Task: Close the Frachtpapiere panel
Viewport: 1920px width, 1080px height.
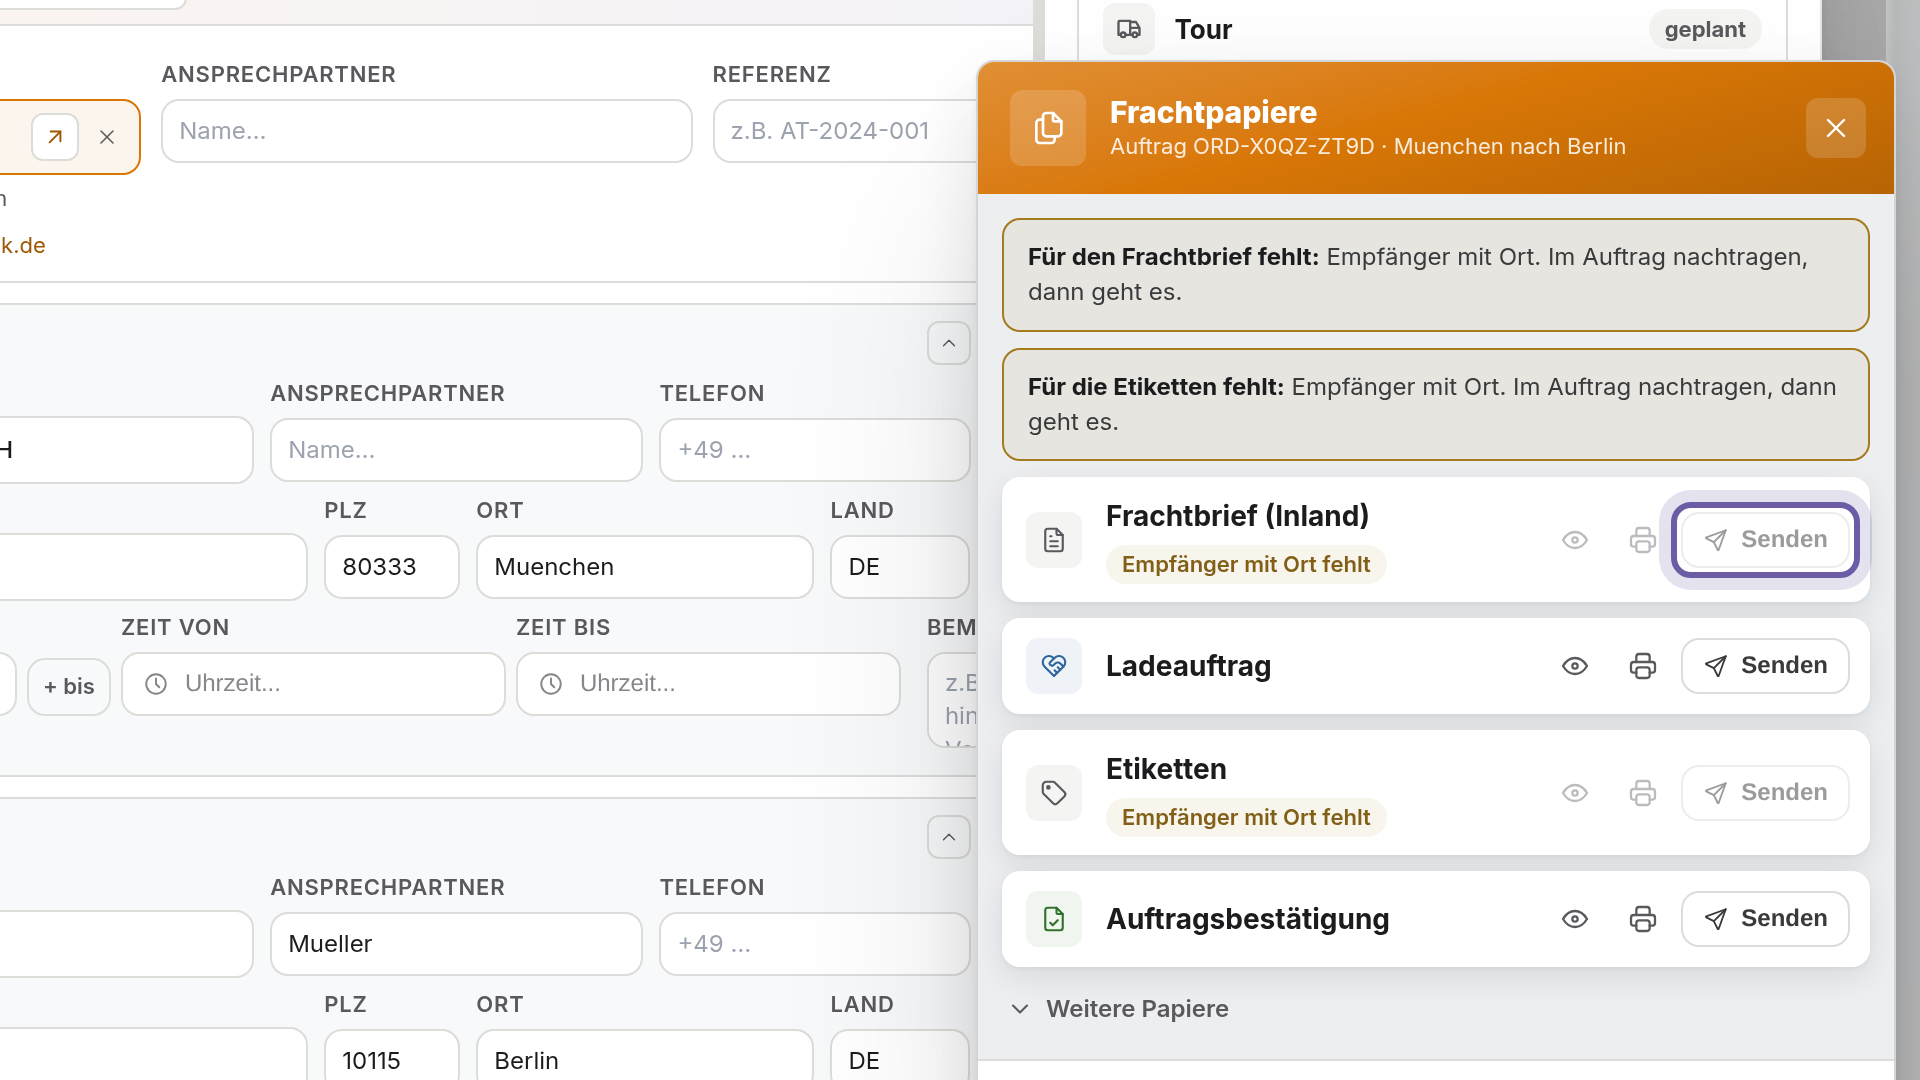Action: (1835, 128)
